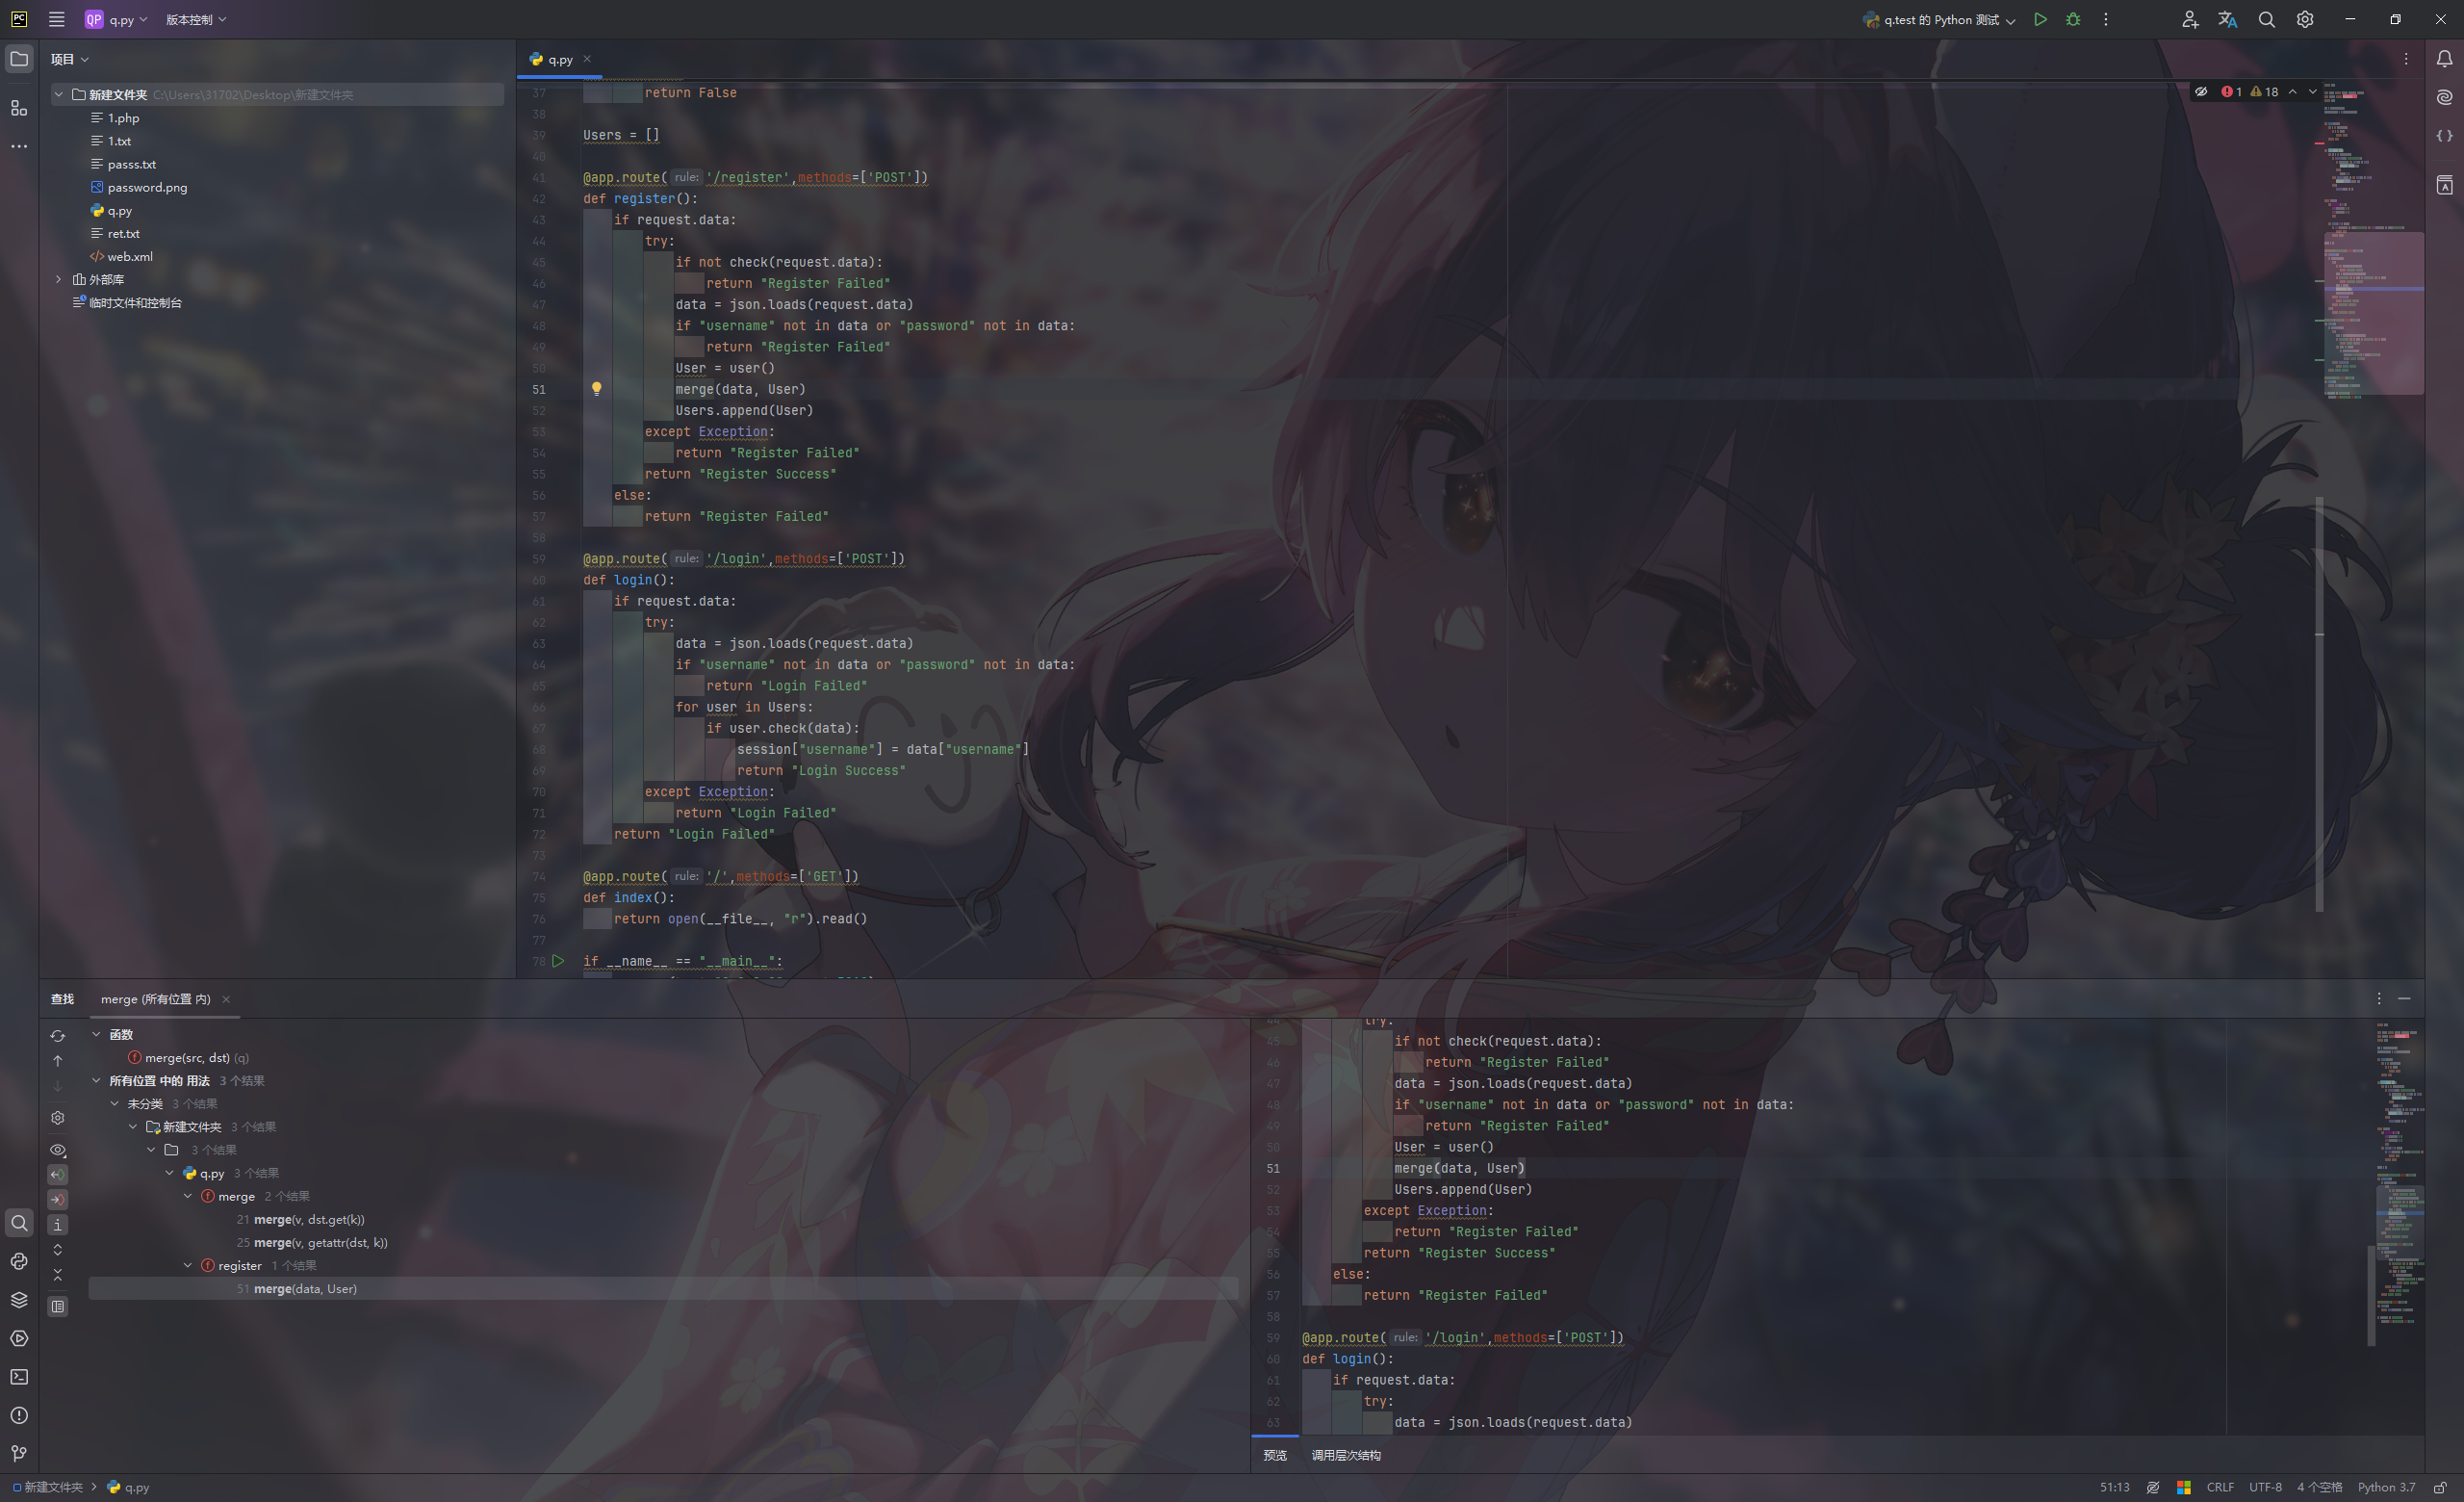This screenshot has width=2464, height=1502.
Task: Open Search Everywhere magnifier
Action: pyautogui.click(x=2266, y=19)
